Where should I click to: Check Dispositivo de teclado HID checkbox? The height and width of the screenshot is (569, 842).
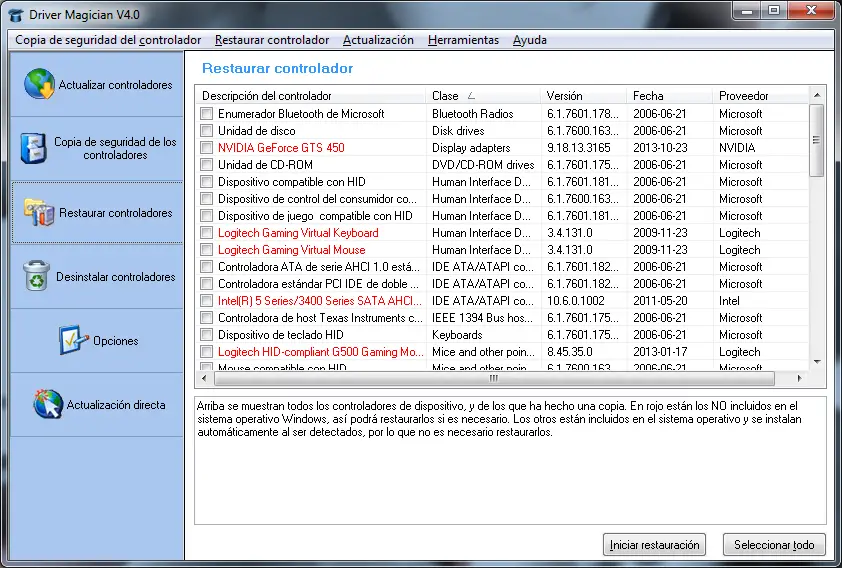(x=206, y=335)
